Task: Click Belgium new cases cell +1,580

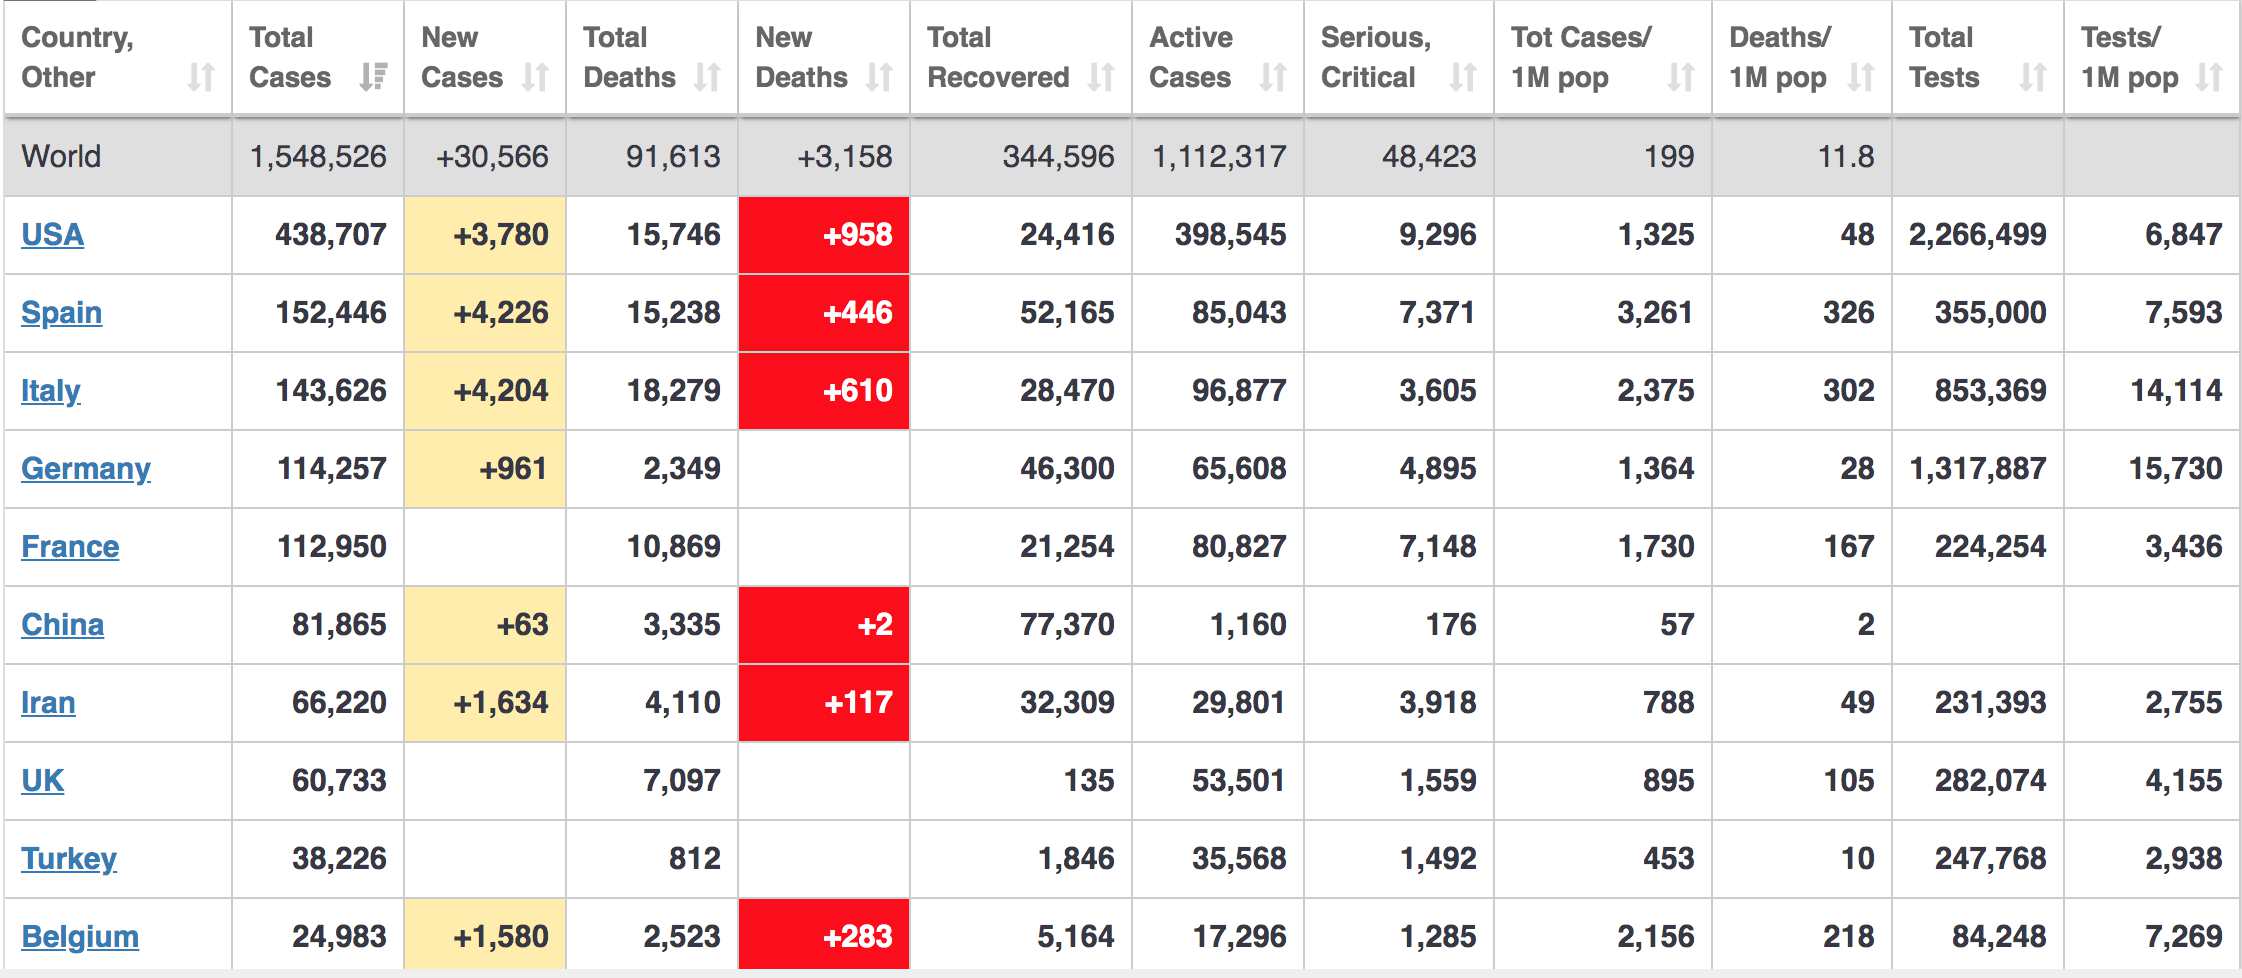Action: 485,934
